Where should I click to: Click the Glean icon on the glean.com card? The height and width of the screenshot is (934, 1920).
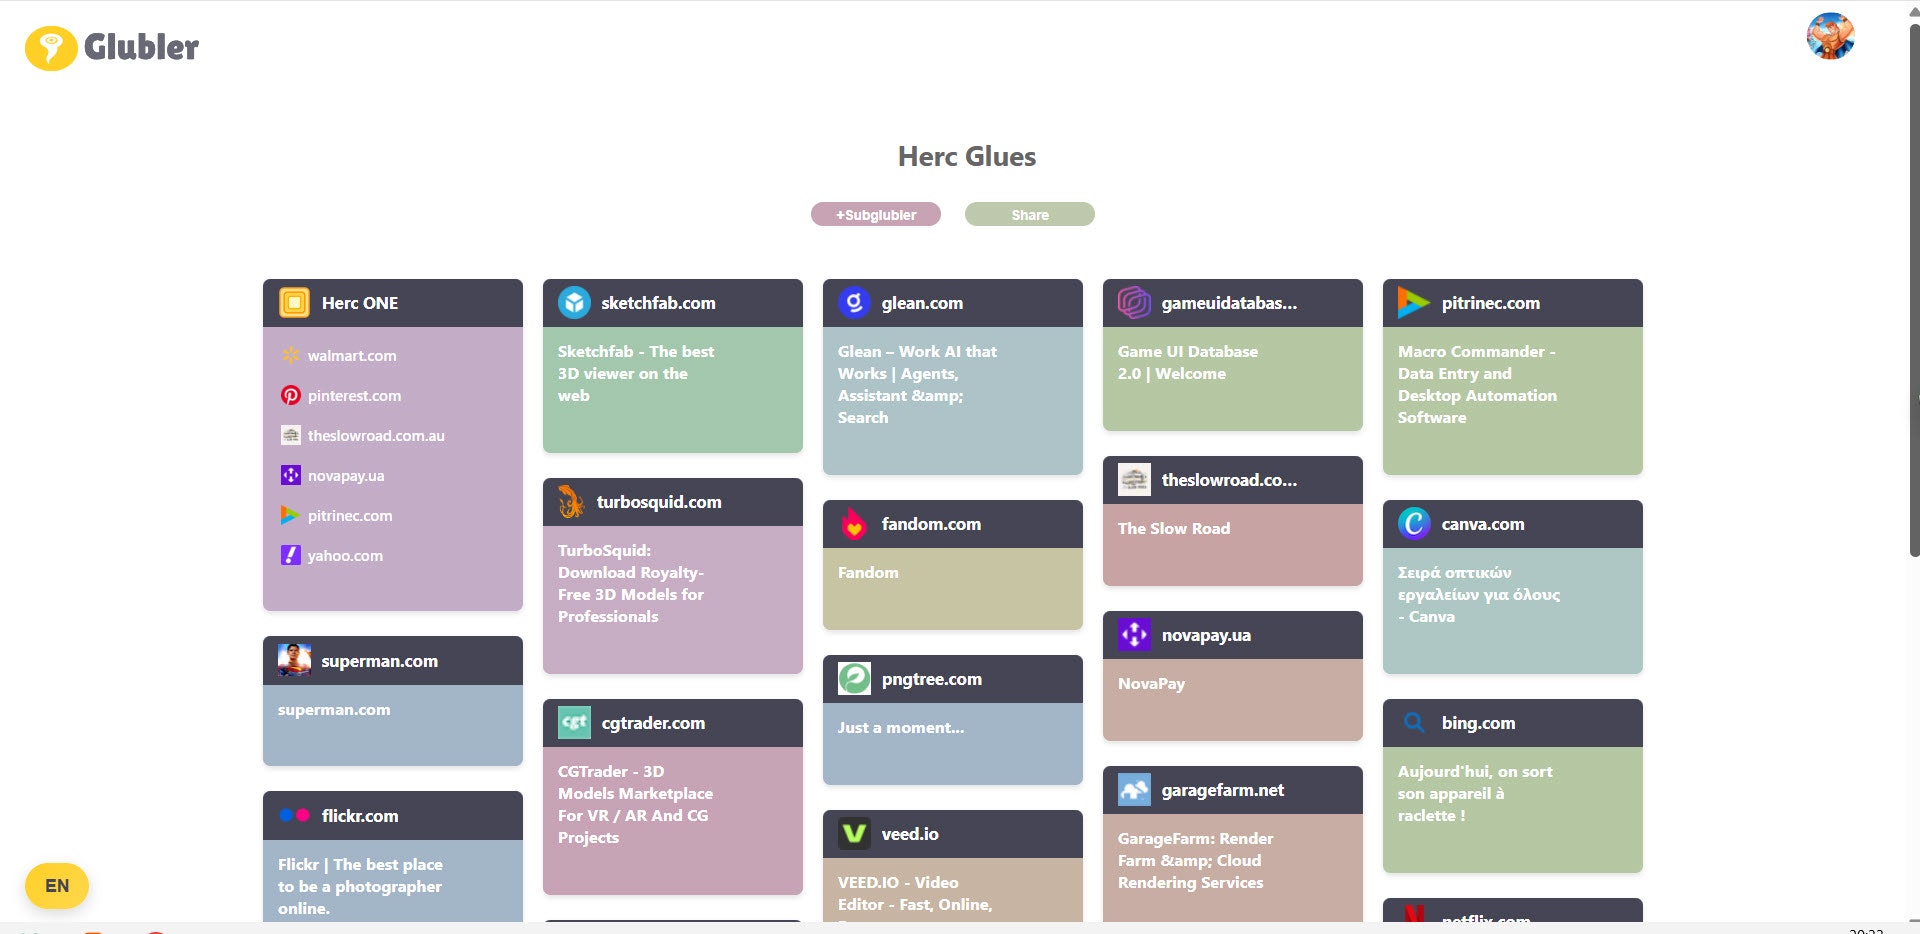coord(853,302)
